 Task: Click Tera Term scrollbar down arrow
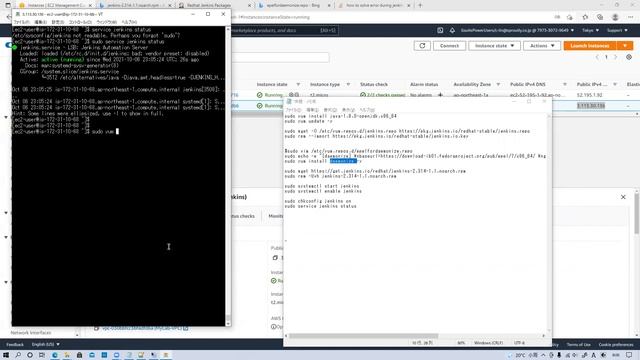point(228,323)
